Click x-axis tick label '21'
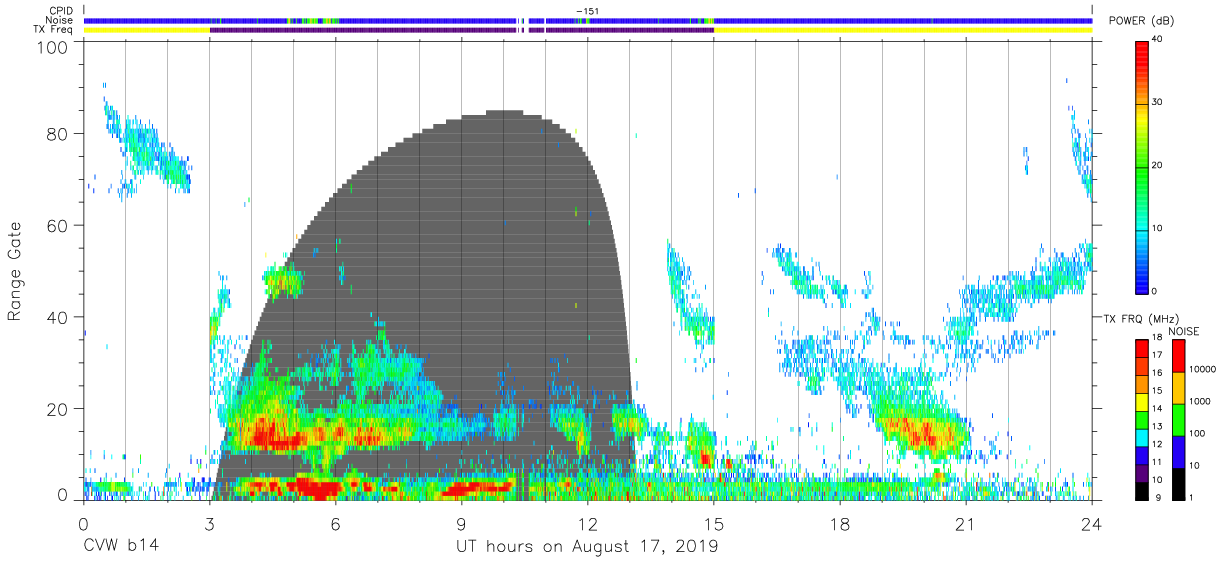 point(966,524)
